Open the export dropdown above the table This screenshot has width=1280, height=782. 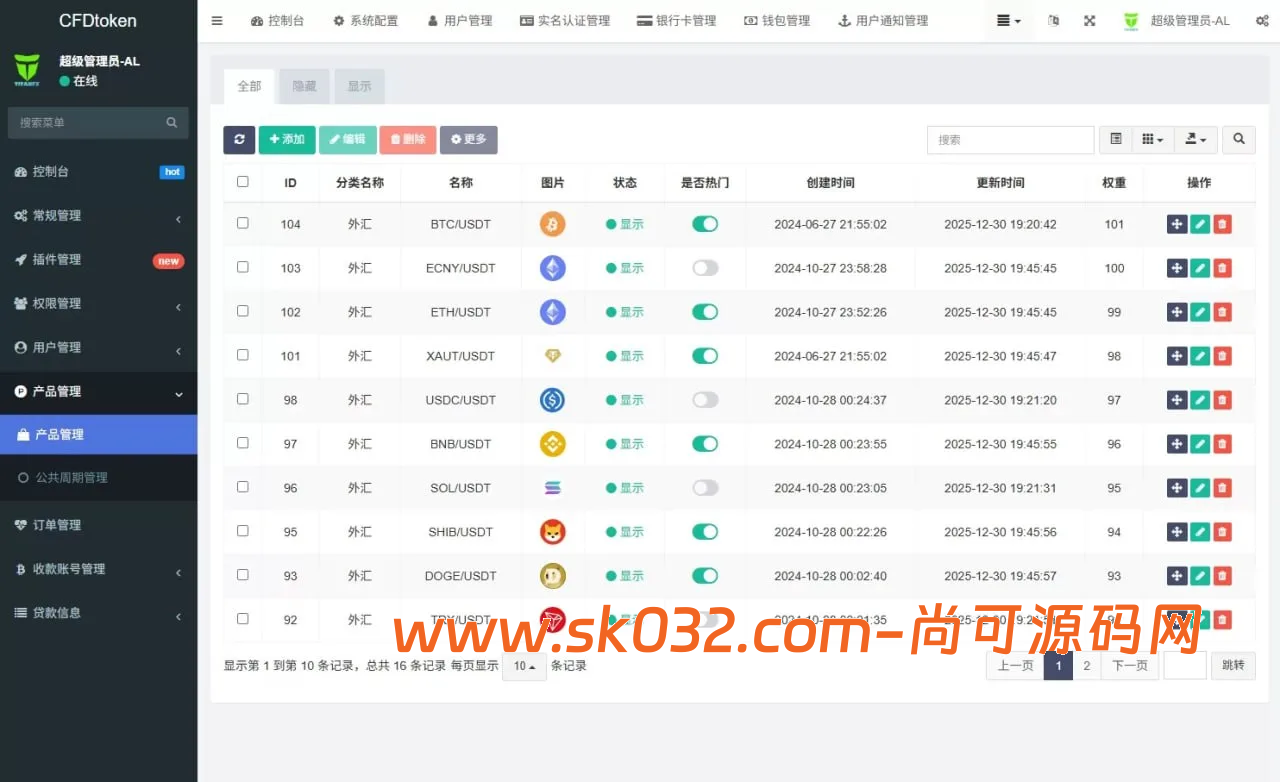click(1196, 140)
